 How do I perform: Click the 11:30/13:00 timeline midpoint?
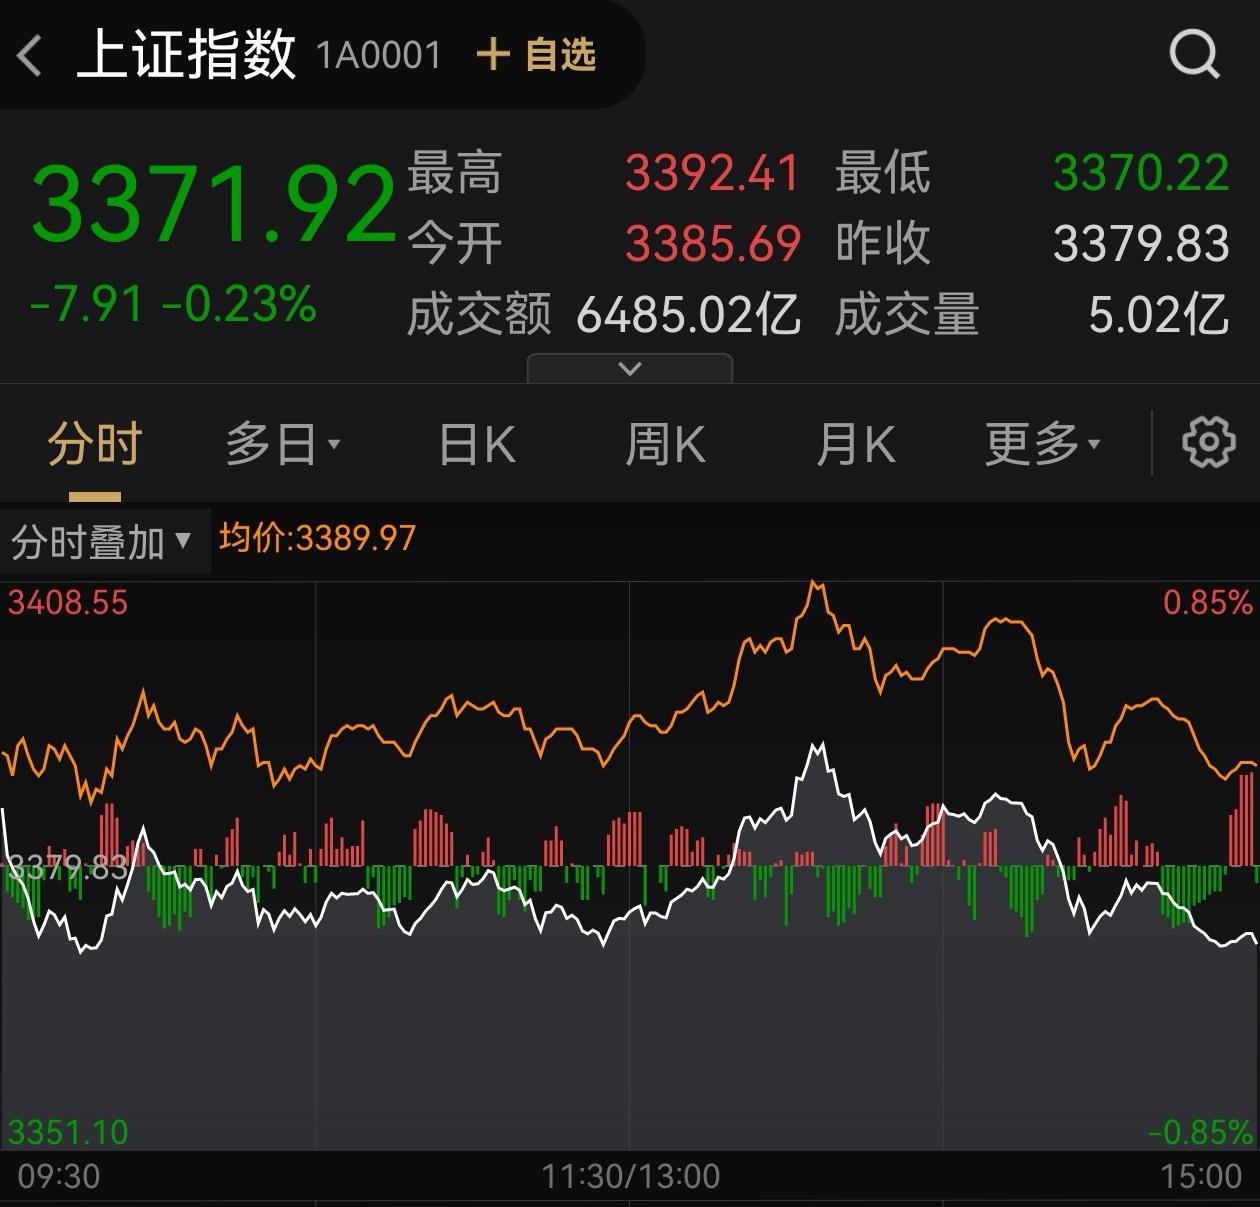pos(628,1176)
